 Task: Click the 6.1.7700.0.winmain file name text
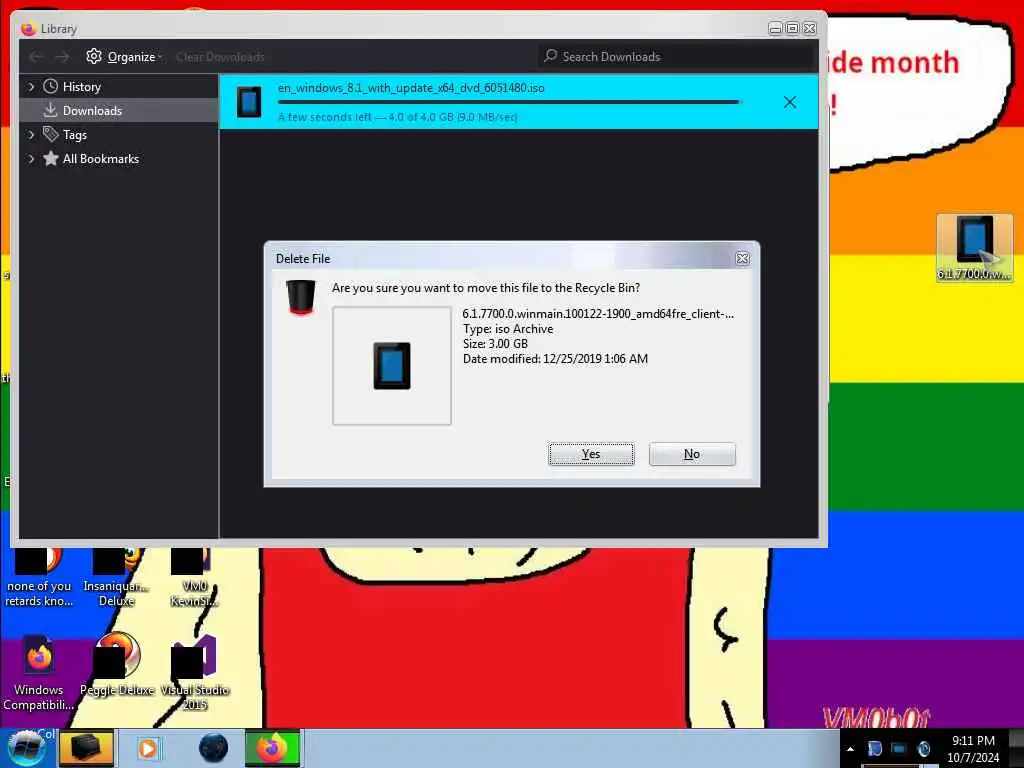(x=598, y=313)
